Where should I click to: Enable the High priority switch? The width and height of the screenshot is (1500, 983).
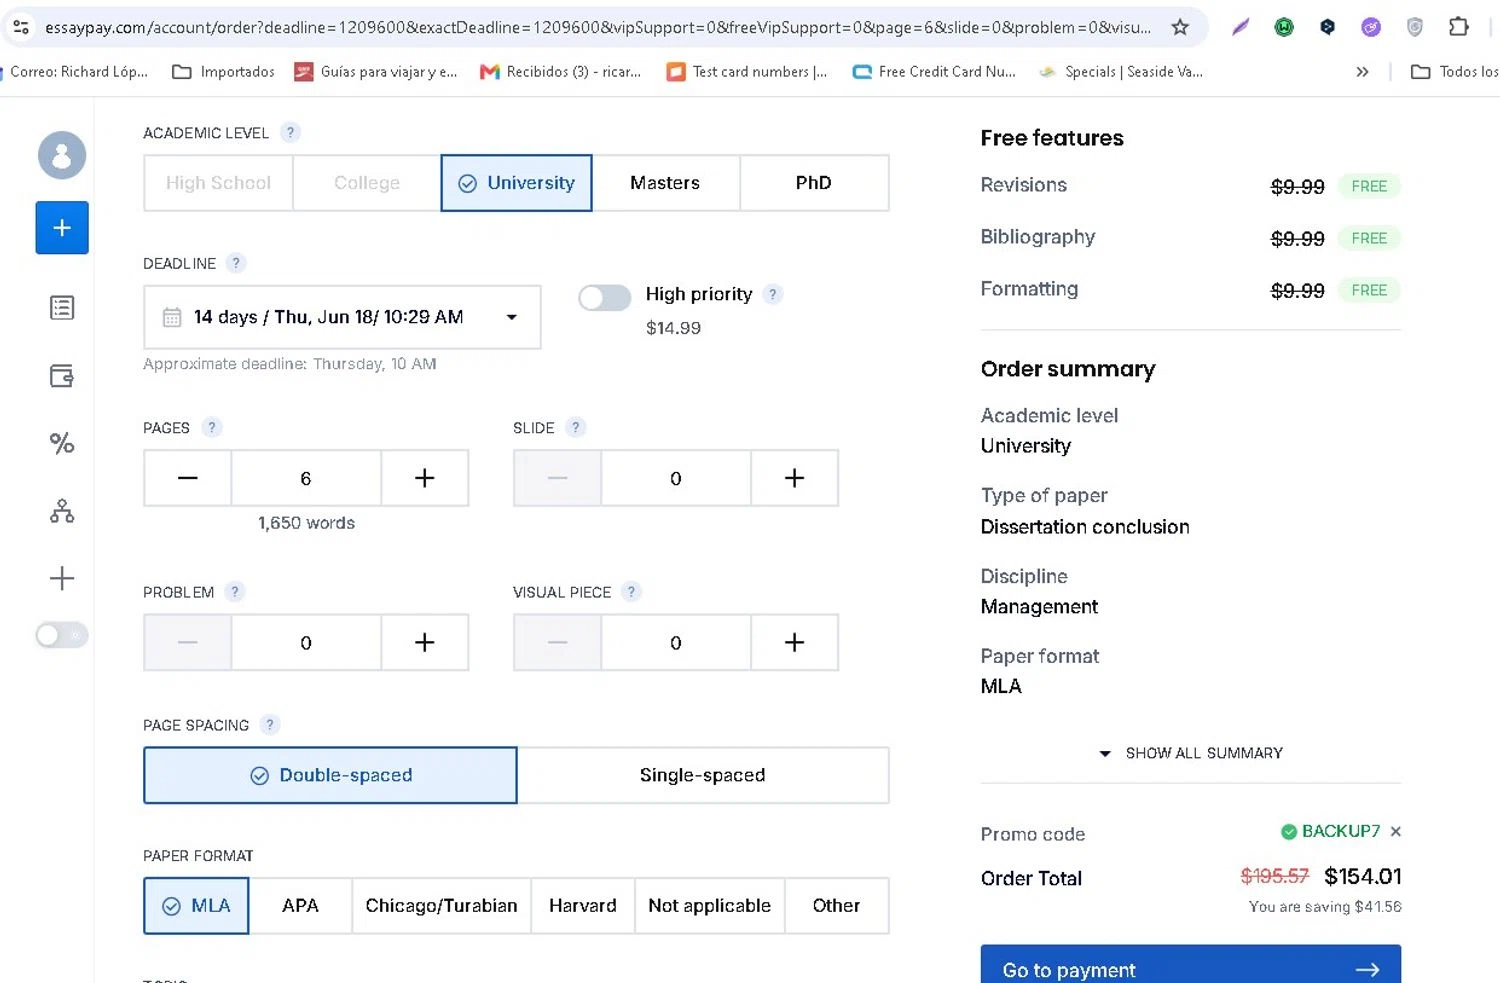click(x=604, y=297)
